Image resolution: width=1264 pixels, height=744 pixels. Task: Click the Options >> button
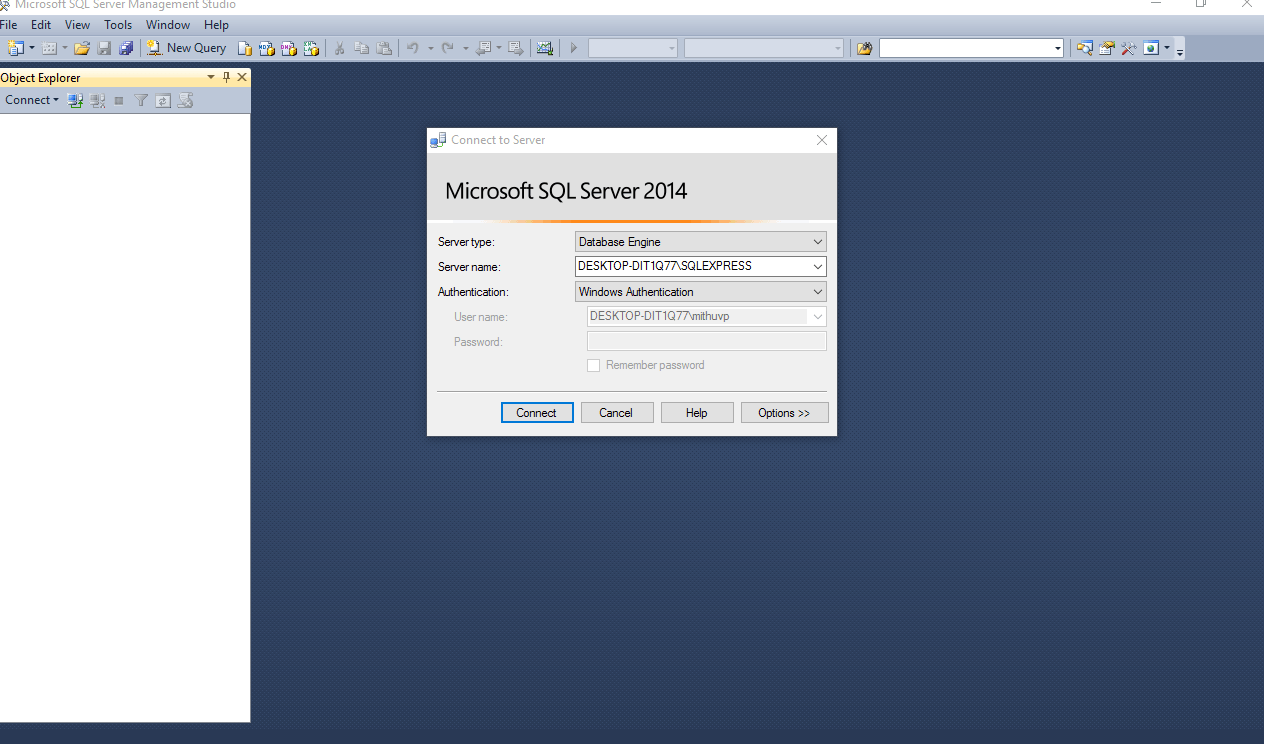(784, 413)
